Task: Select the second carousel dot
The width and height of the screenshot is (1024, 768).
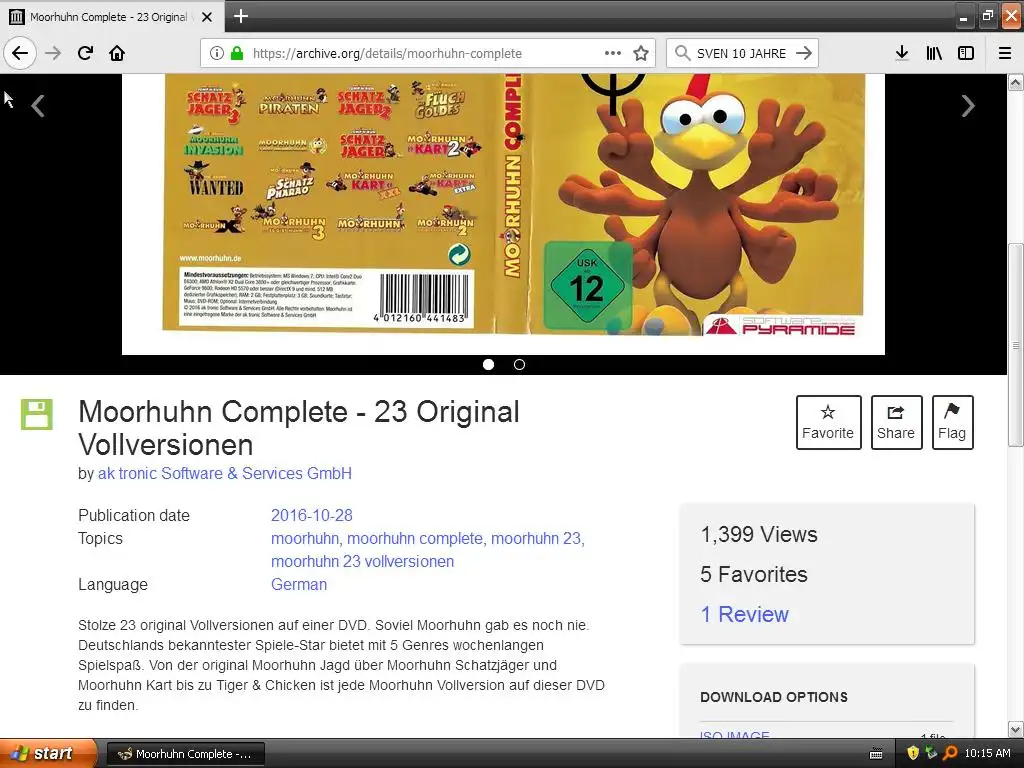Action: click(x=519, y=364)
